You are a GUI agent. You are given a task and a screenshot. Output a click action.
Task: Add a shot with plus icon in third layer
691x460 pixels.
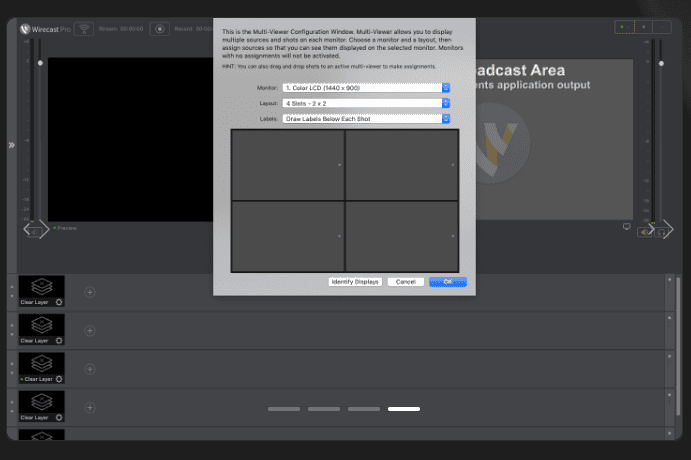[90, 369]
